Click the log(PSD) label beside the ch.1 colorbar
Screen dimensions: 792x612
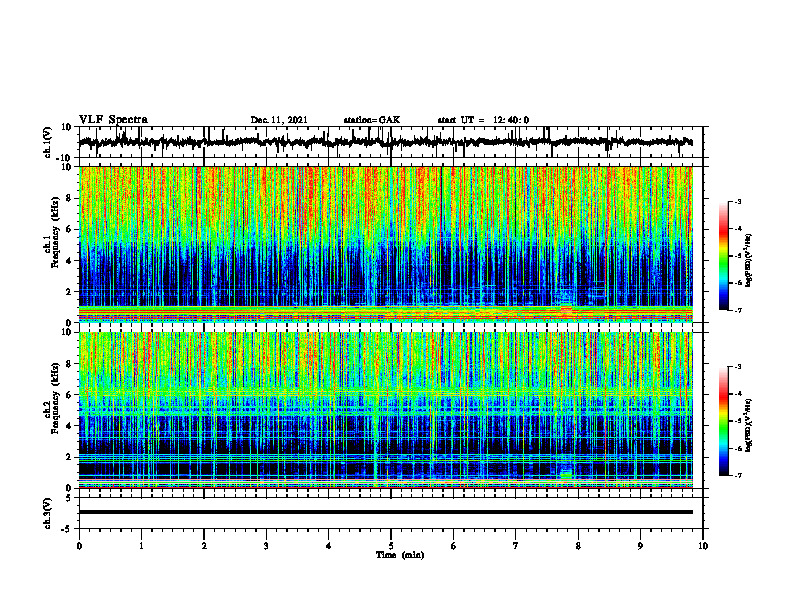749,260
